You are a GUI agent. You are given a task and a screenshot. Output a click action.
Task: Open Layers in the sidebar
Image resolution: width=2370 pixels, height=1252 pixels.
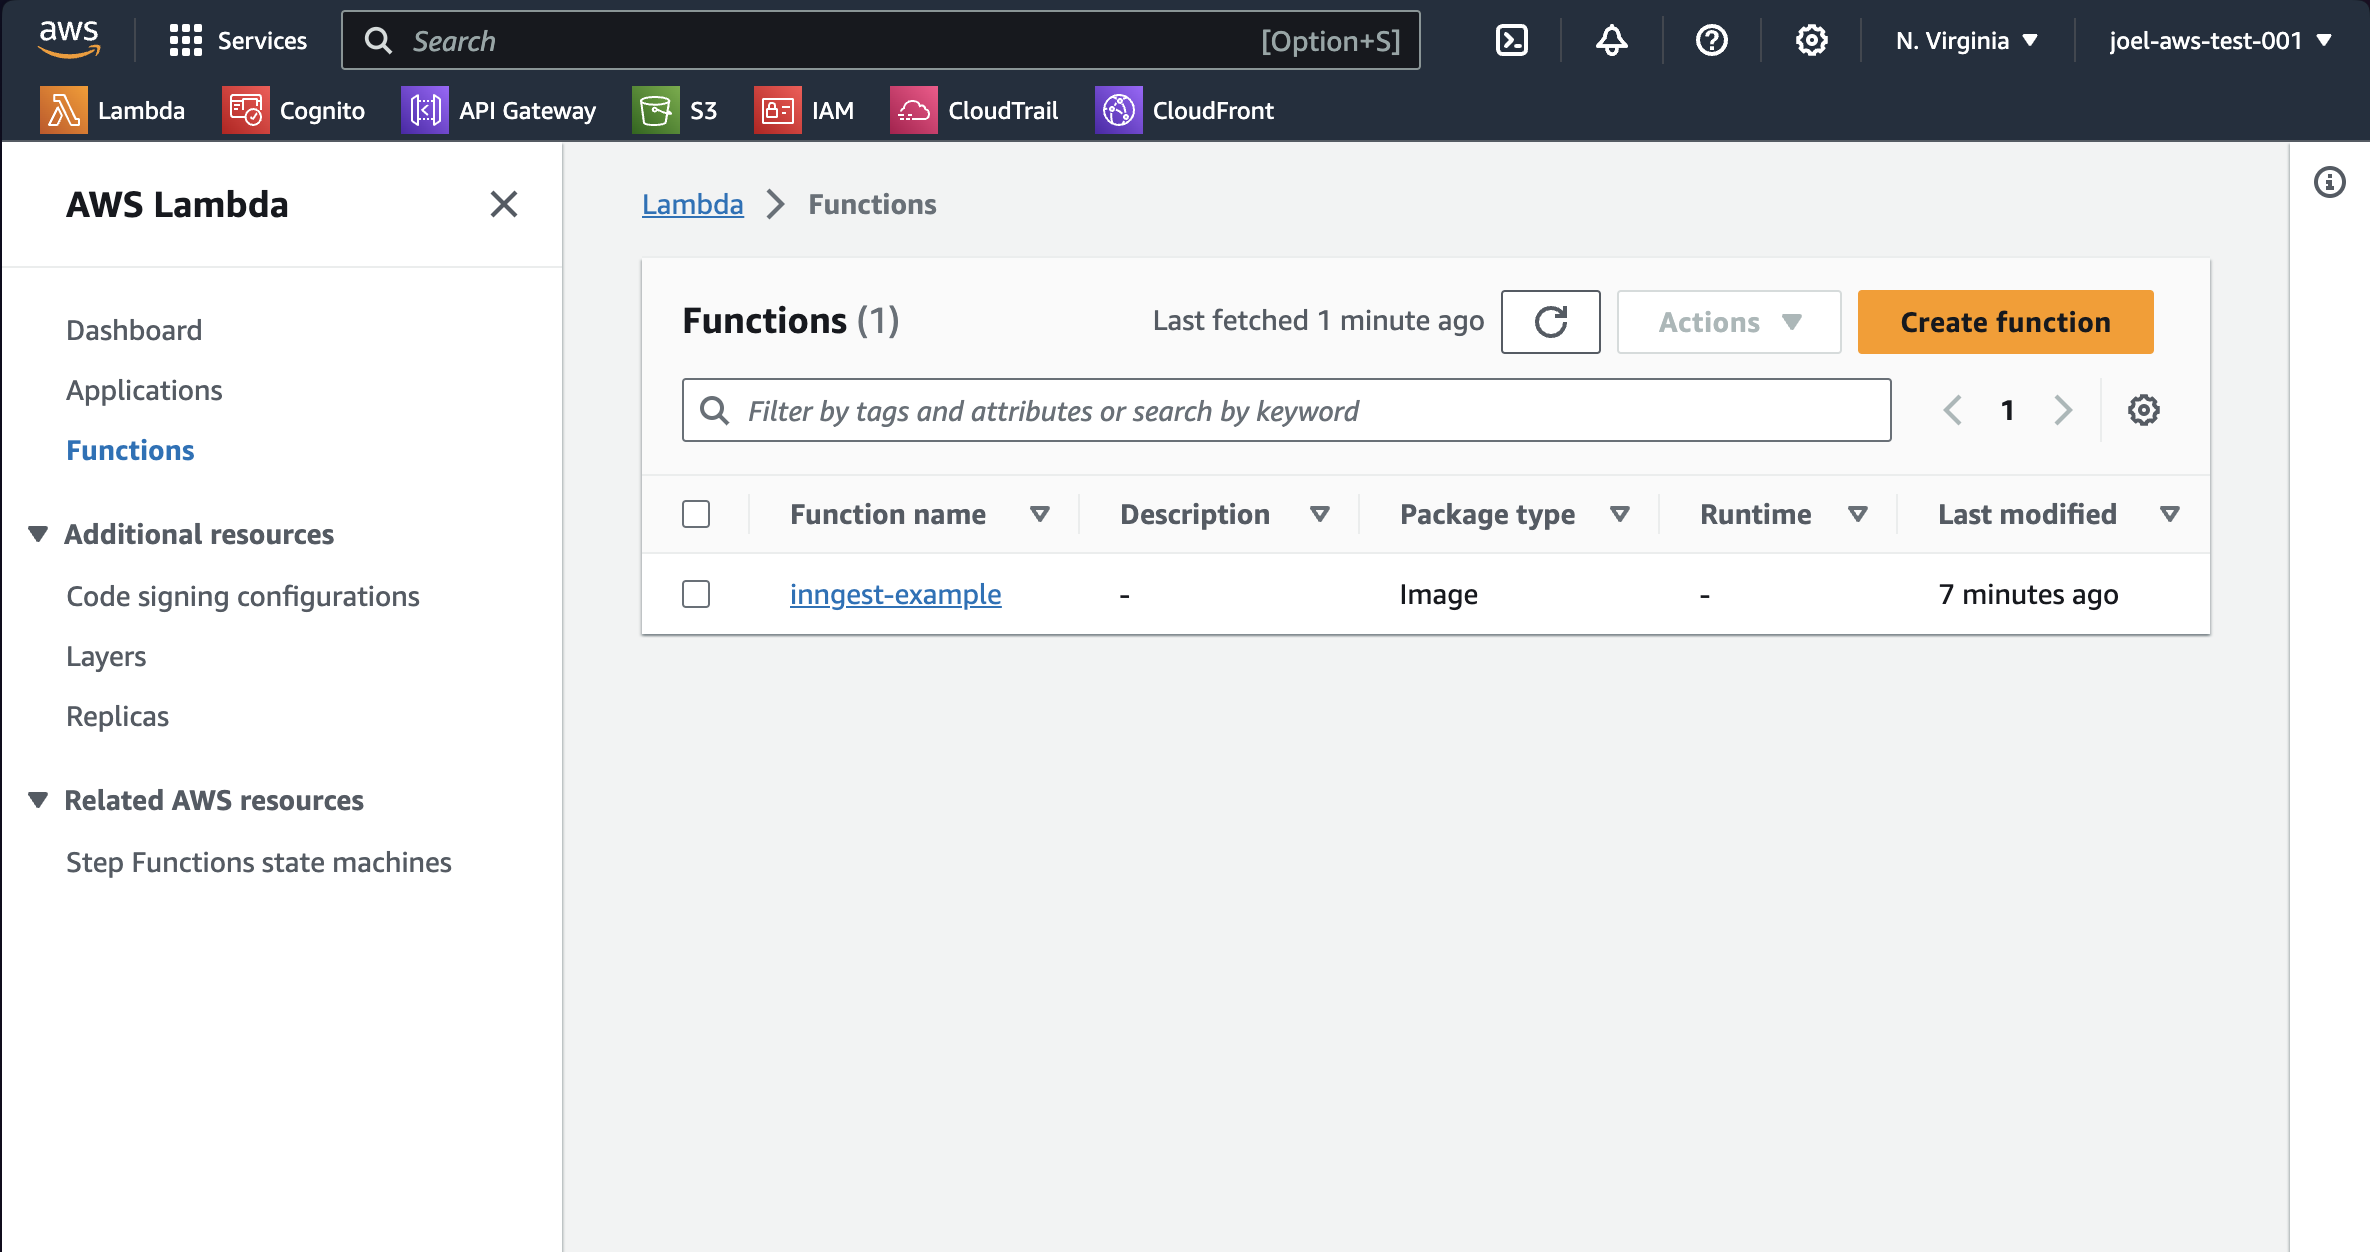pos(106,656)
